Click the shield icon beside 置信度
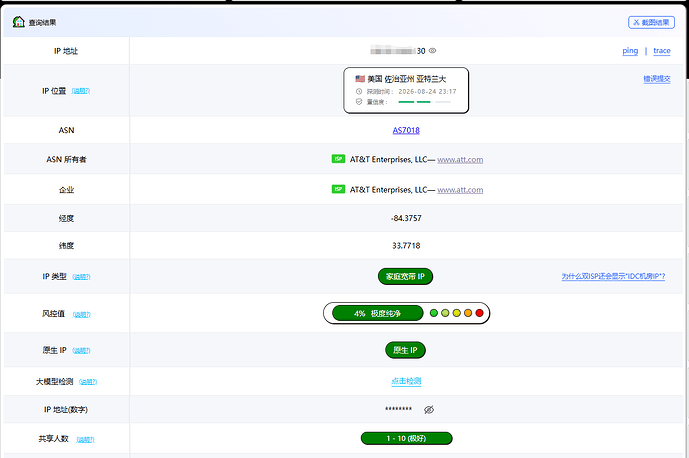The width and height of the screenshot is (689, 458). 359,102
